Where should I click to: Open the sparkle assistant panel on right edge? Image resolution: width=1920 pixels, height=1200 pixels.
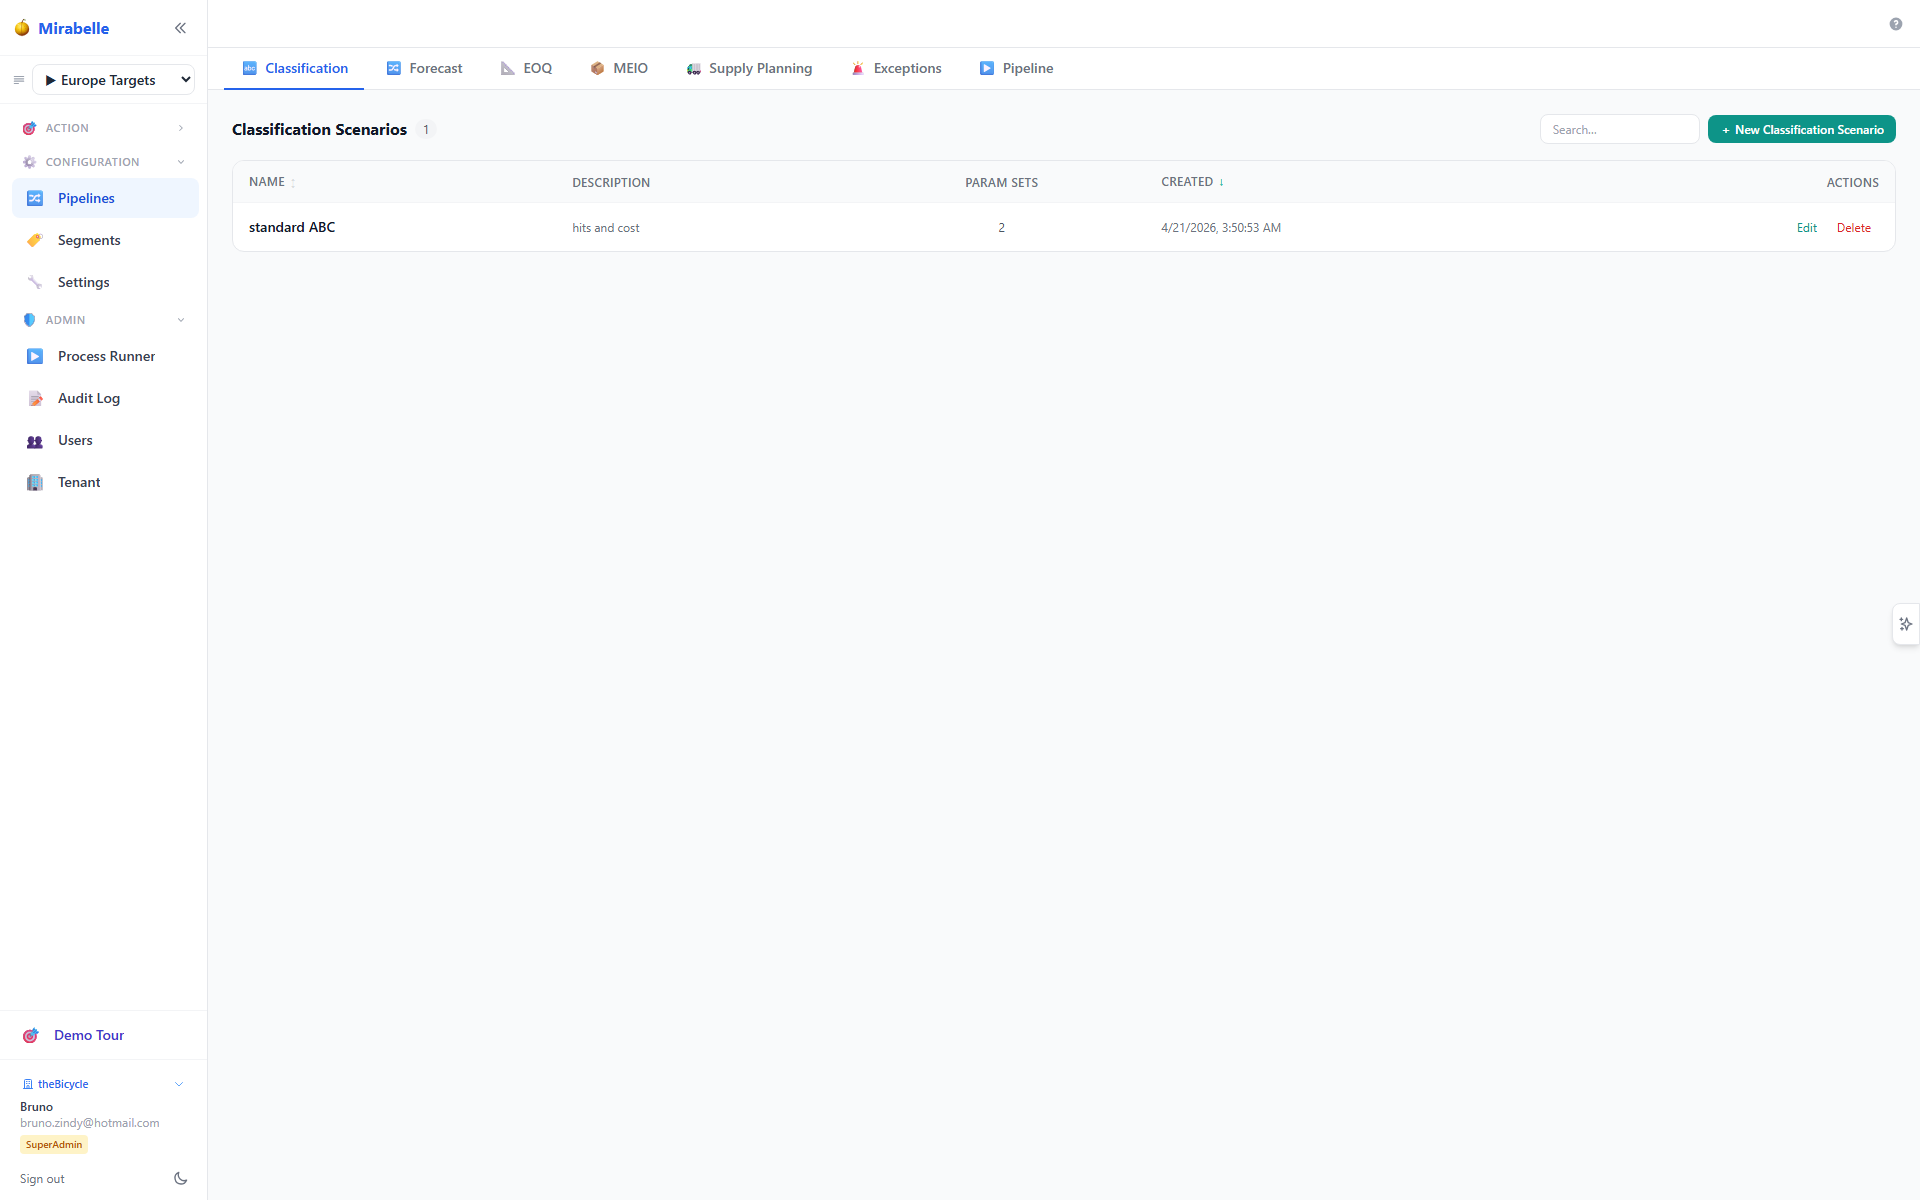point(1906,624)
